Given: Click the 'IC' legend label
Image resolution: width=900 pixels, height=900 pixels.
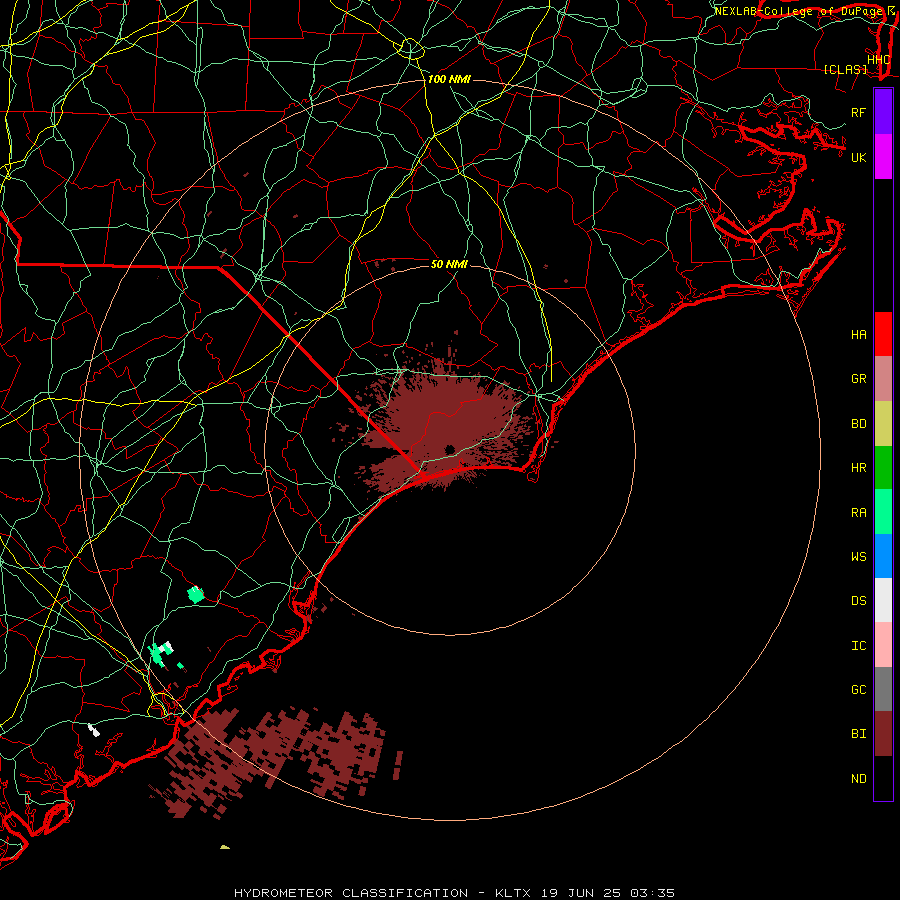Looking at the screenshot, I should pos(858,646).
